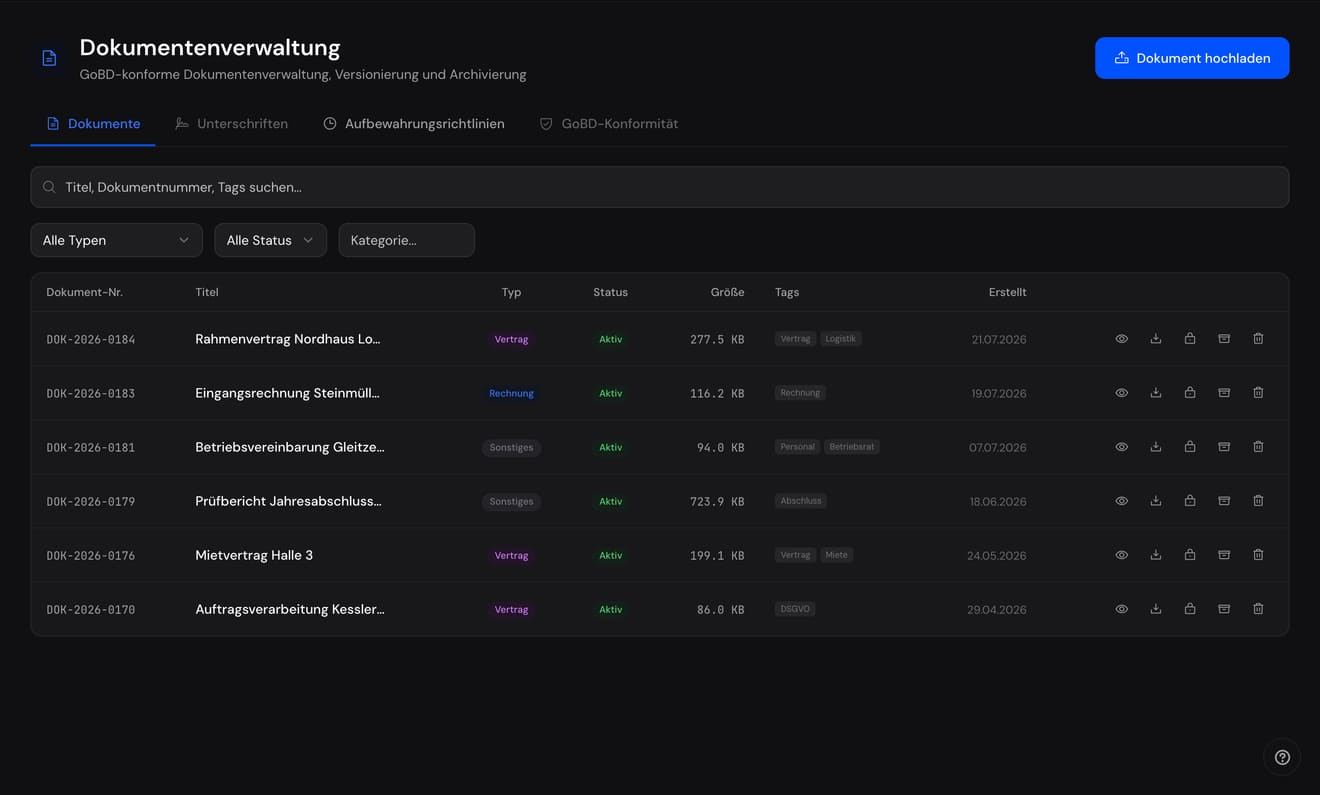Open the Rahmenvertrag Nordhaus title link
This screenshot has height=795, width=1320.
[288, 339]
